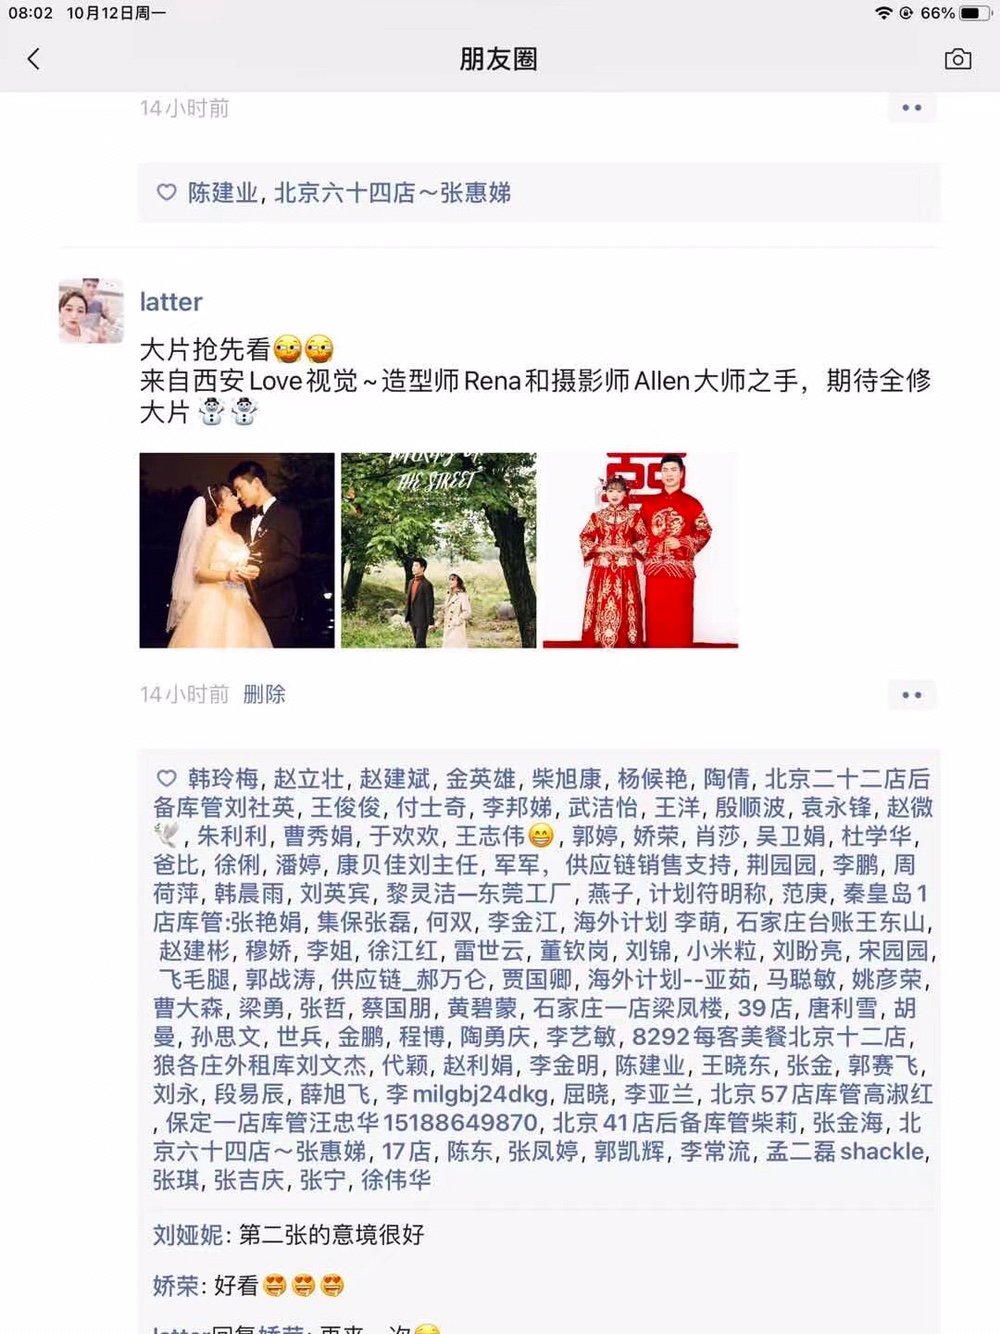Open the camera icon to post
The width and height of the screenshot is (1000, 1334).
point(957,59)
